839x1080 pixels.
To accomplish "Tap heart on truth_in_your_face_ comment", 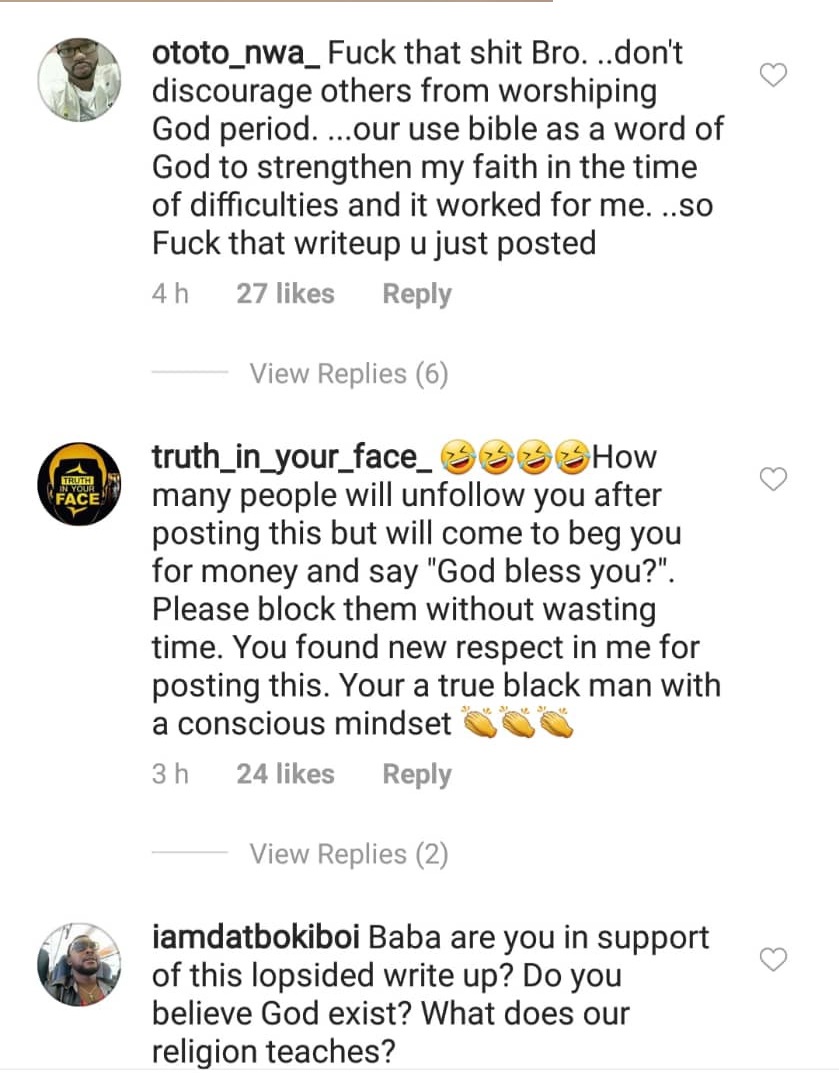I will click(774, 480).
